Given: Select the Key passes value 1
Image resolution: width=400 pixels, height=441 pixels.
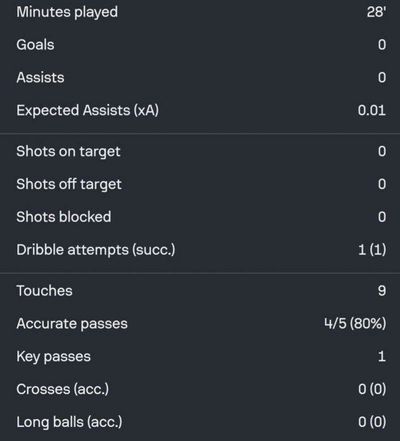Looking at the screenshot, I should 382,357.
